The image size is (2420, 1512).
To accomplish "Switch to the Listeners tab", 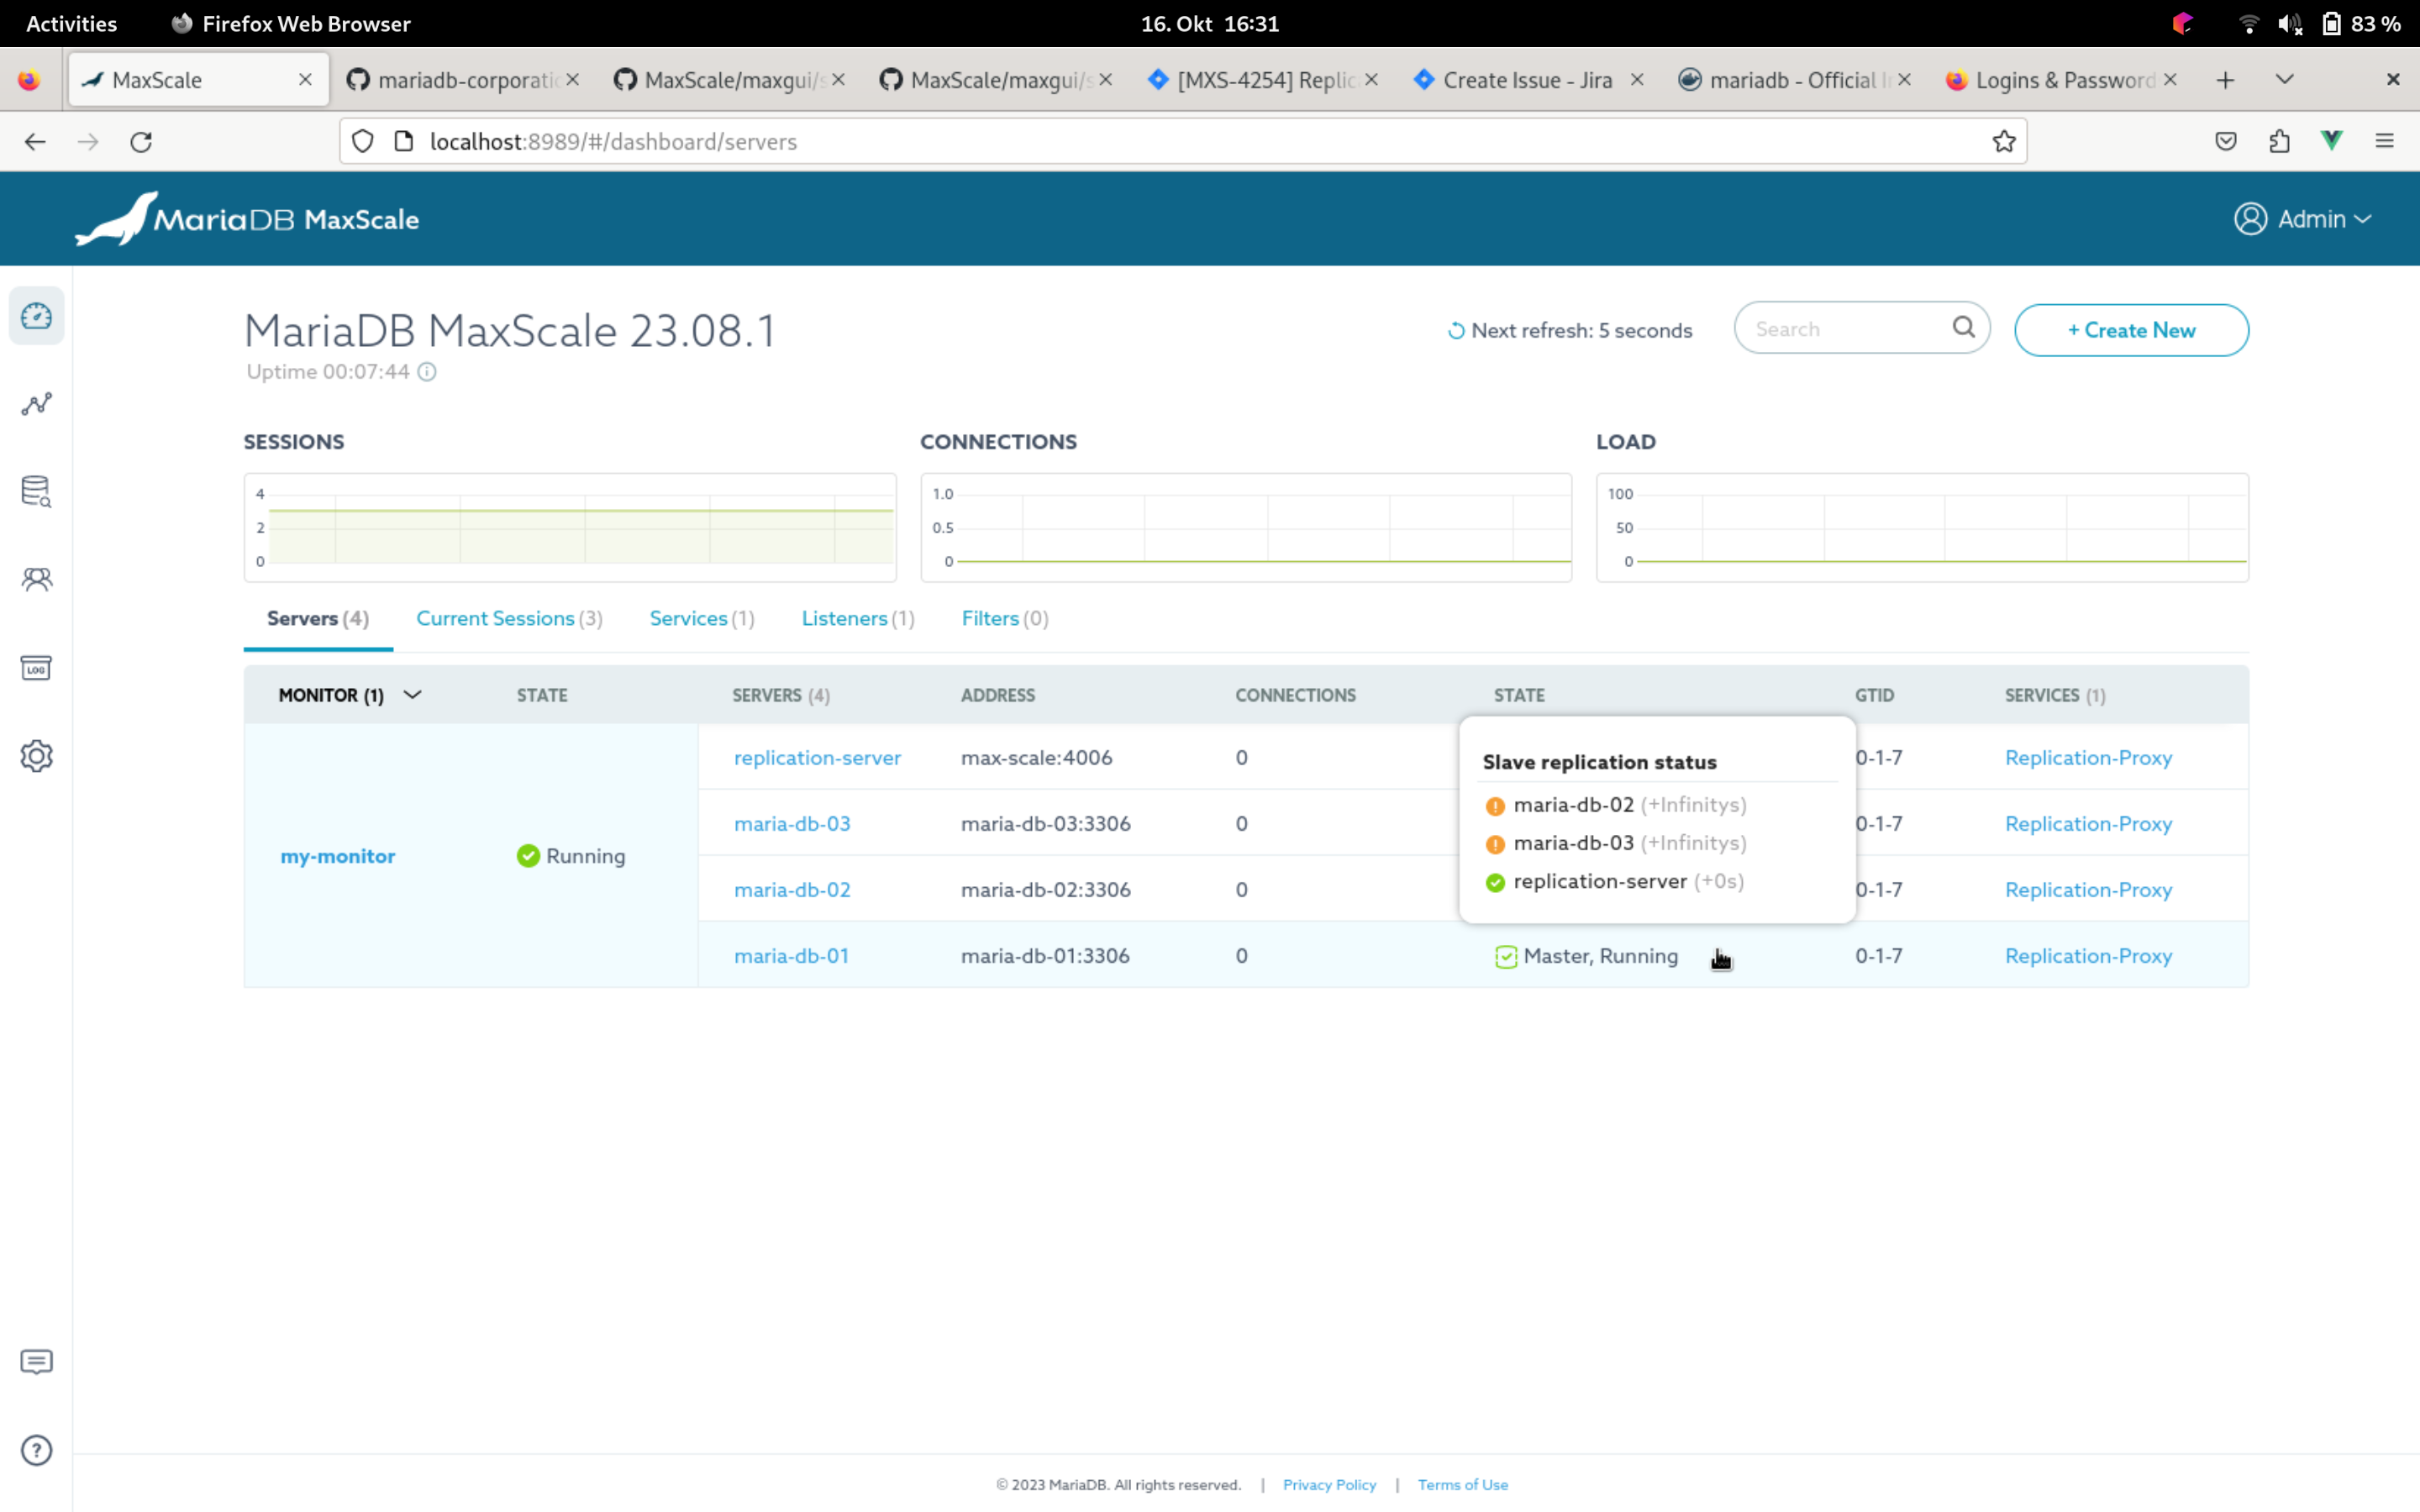I will (x=857, y=618).
